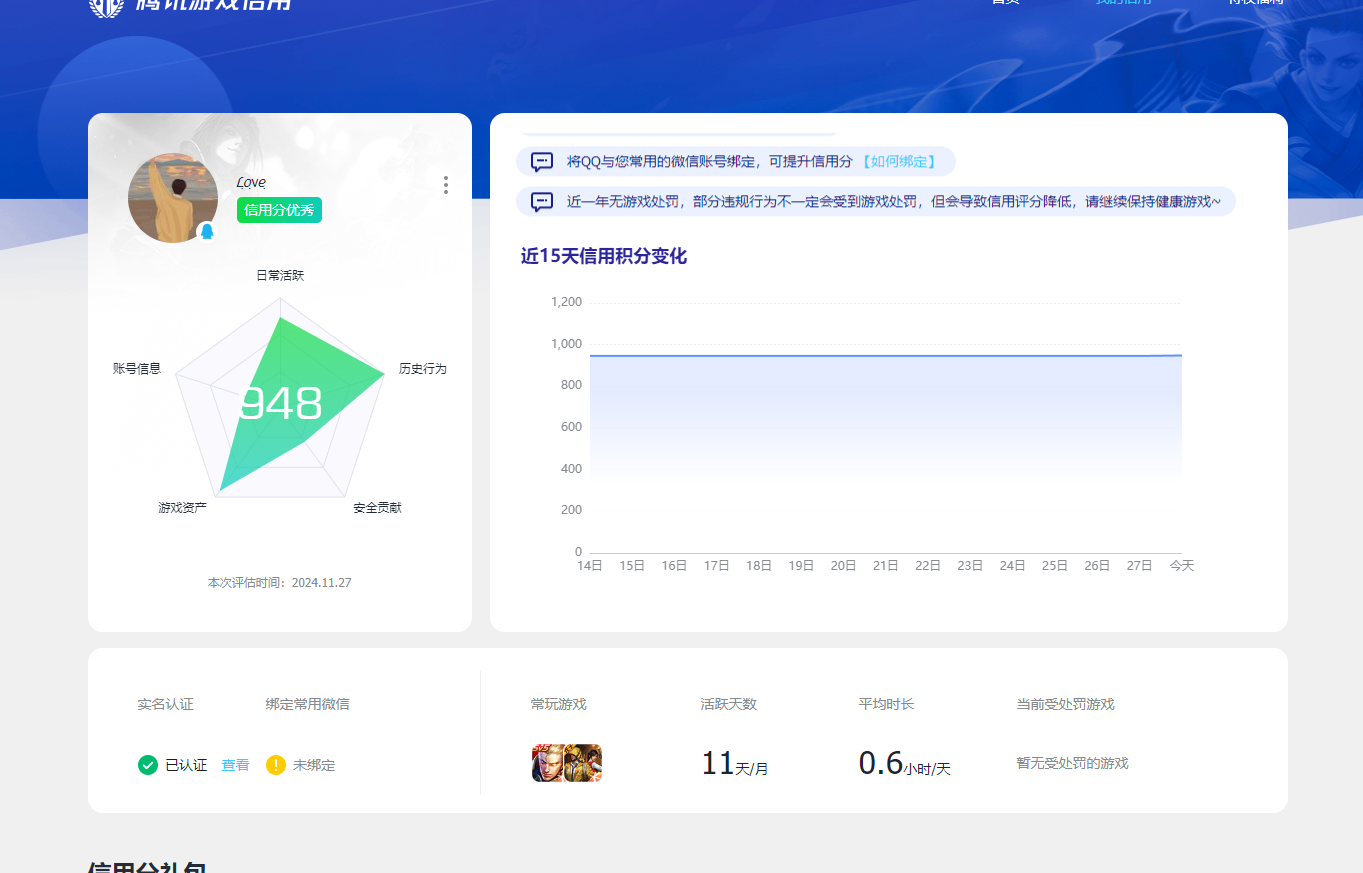
Task: Click the 将QQ与您常用的微信账号绑定 tip text
Action: coord(709,161)
